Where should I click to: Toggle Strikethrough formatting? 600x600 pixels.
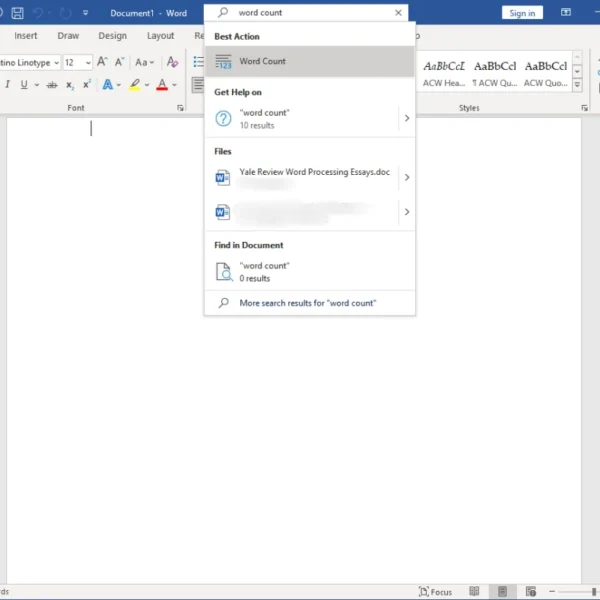52,85
